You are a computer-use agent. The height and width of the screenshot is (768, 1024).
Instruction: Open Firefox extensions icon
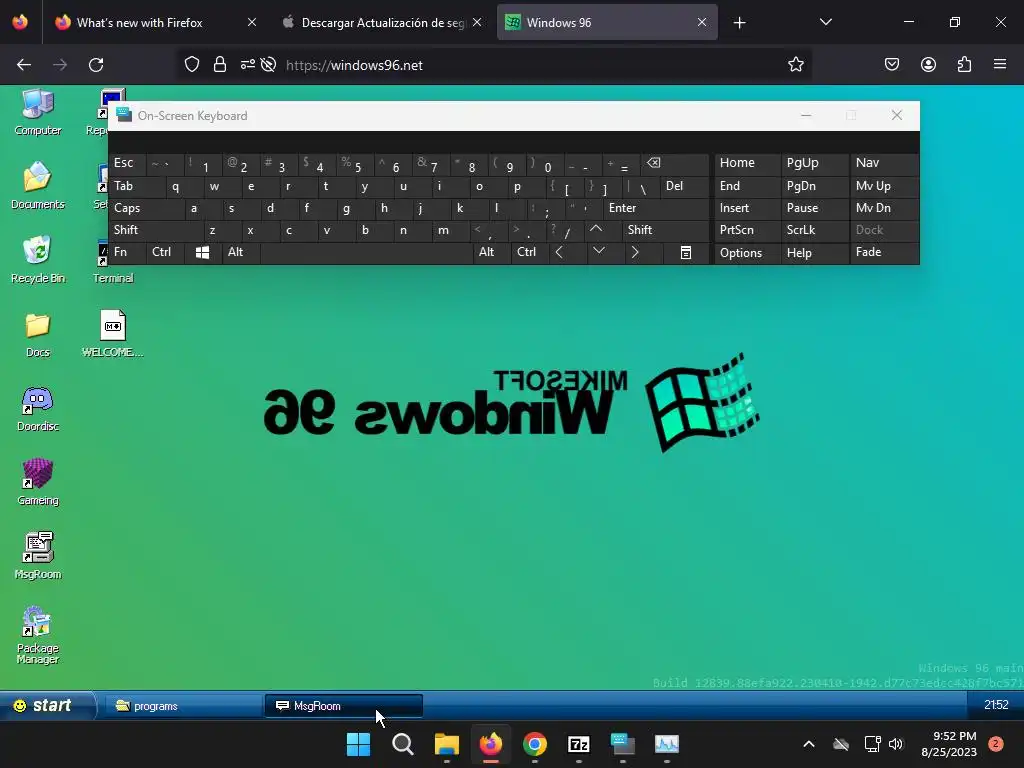coord(964,65)
